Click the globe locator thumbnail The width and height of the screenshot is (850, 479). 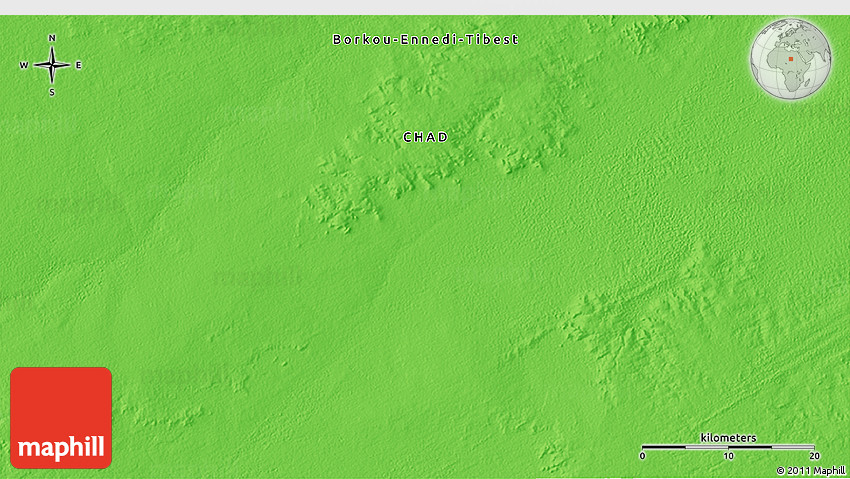point(790,59)
